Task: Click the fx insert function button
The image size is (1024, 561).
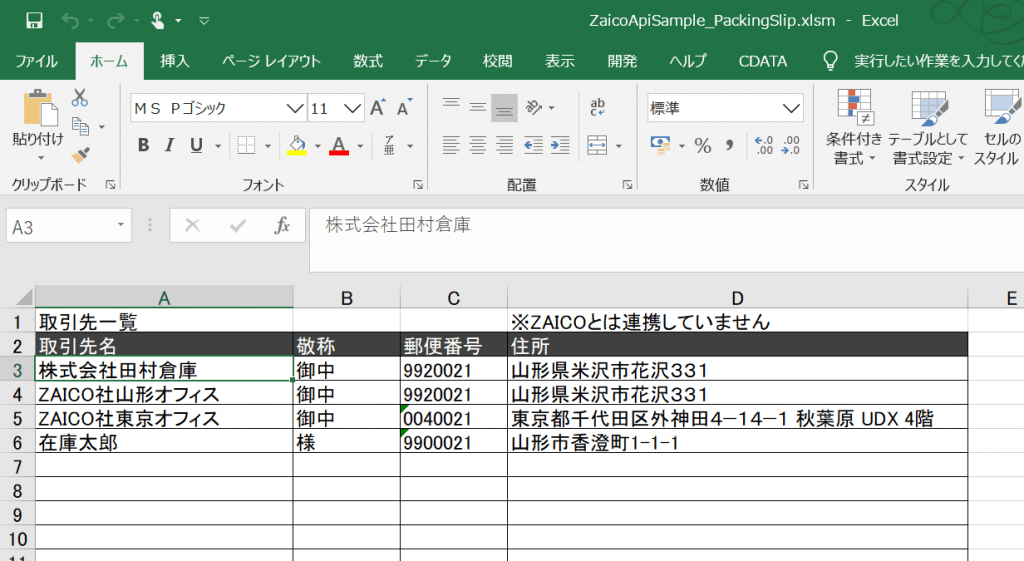Action: [282, 226]
